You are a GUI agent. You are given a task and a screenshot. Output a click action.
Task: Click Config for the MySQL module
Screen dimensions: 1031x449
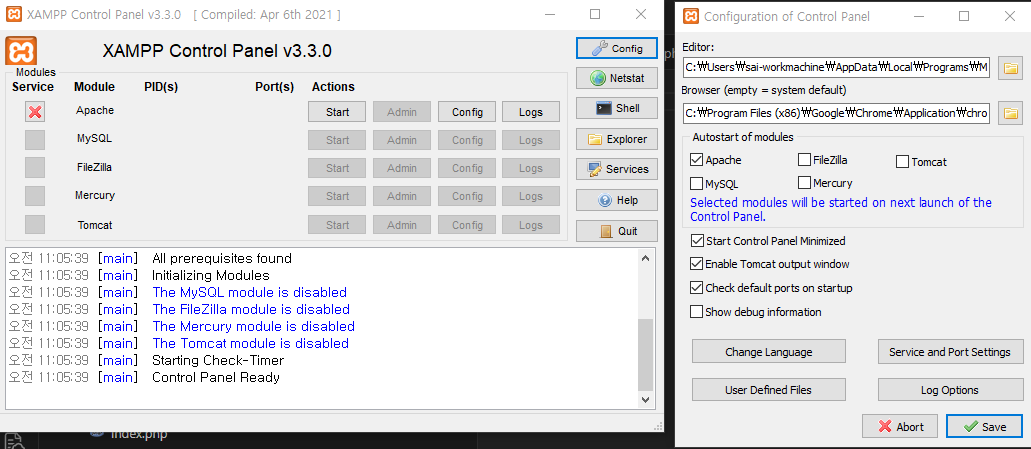coord(468,140)
